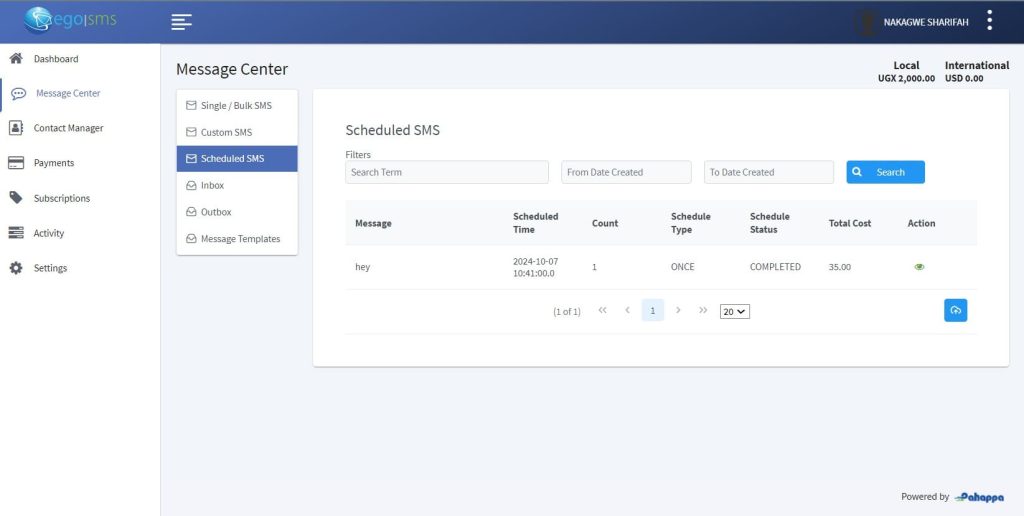1024x516 pixels.
Task: Open the Single / Bulk SMS tab
Action: click(236, 106)
